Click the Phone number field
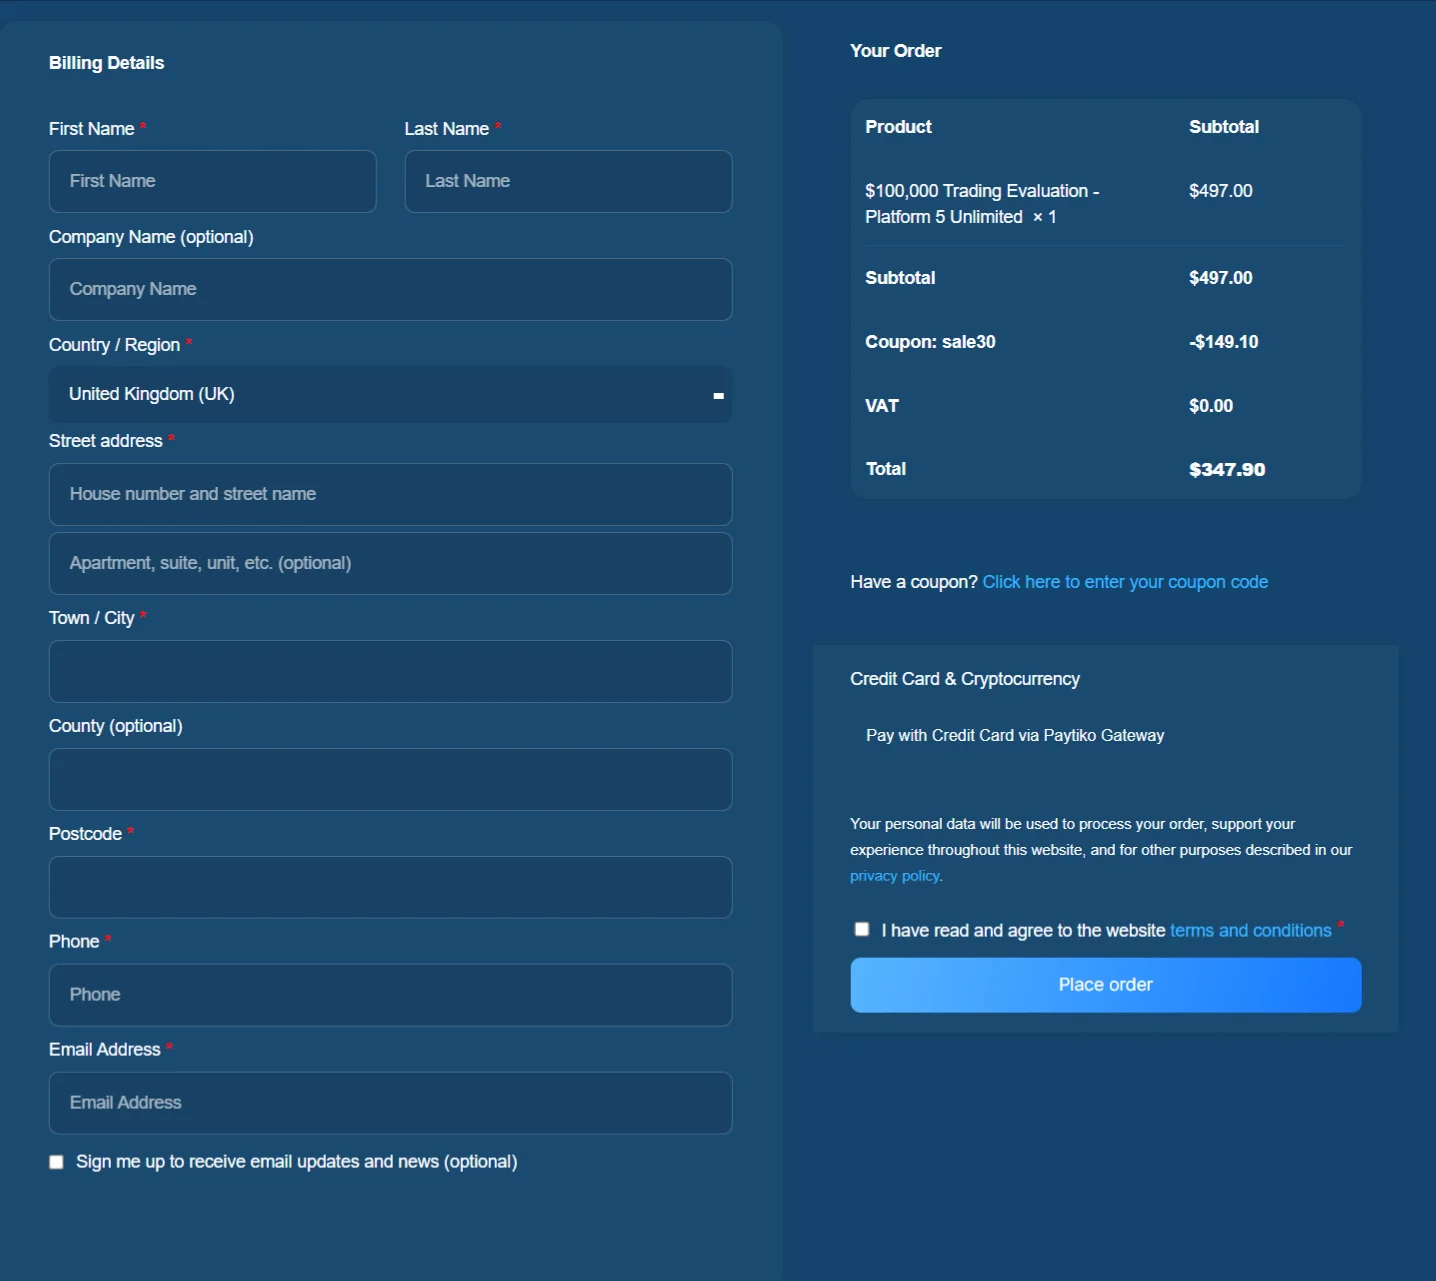 coord(390,995)
